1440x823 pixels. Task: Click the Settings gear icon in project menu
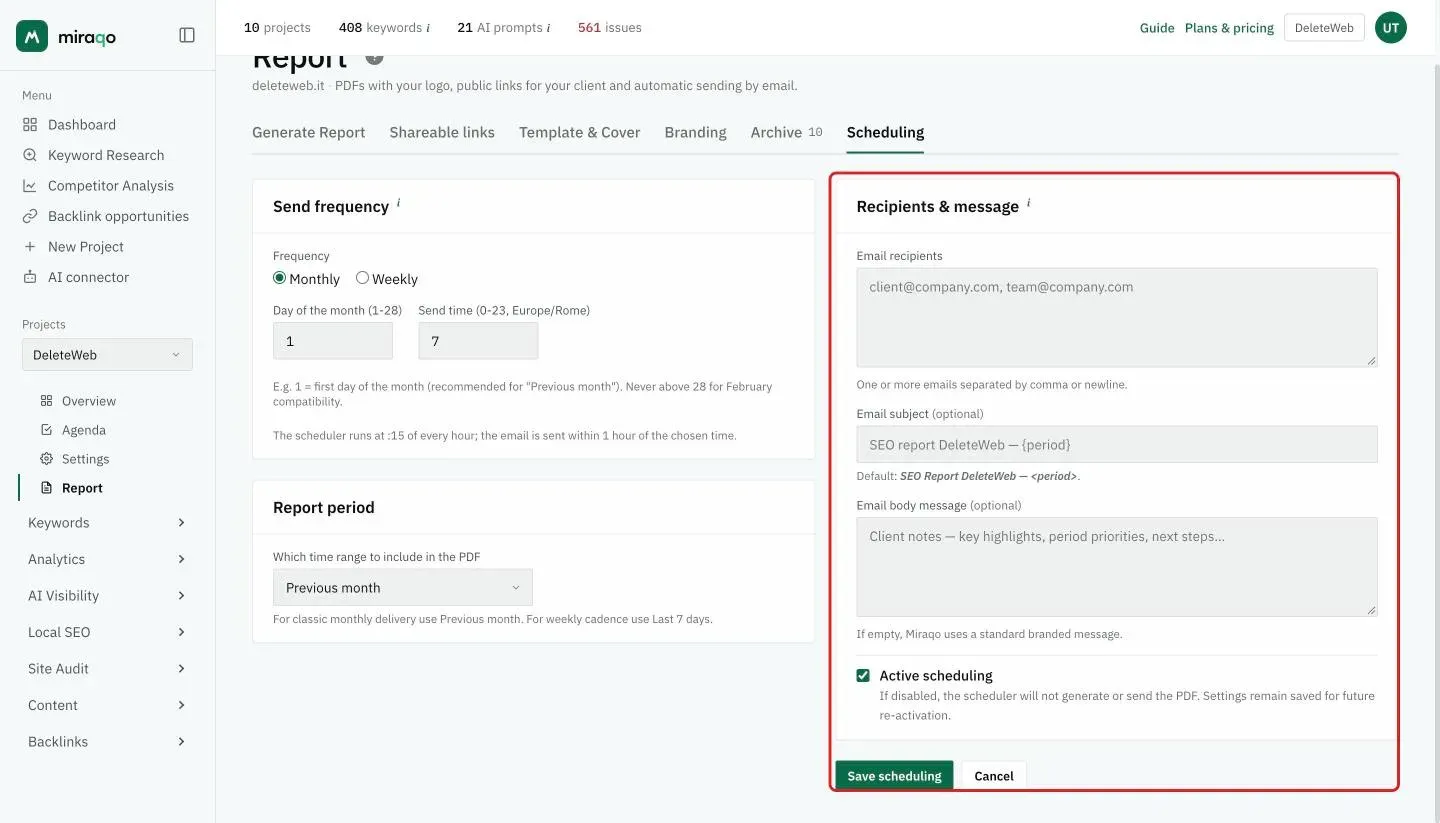(46, 459)
